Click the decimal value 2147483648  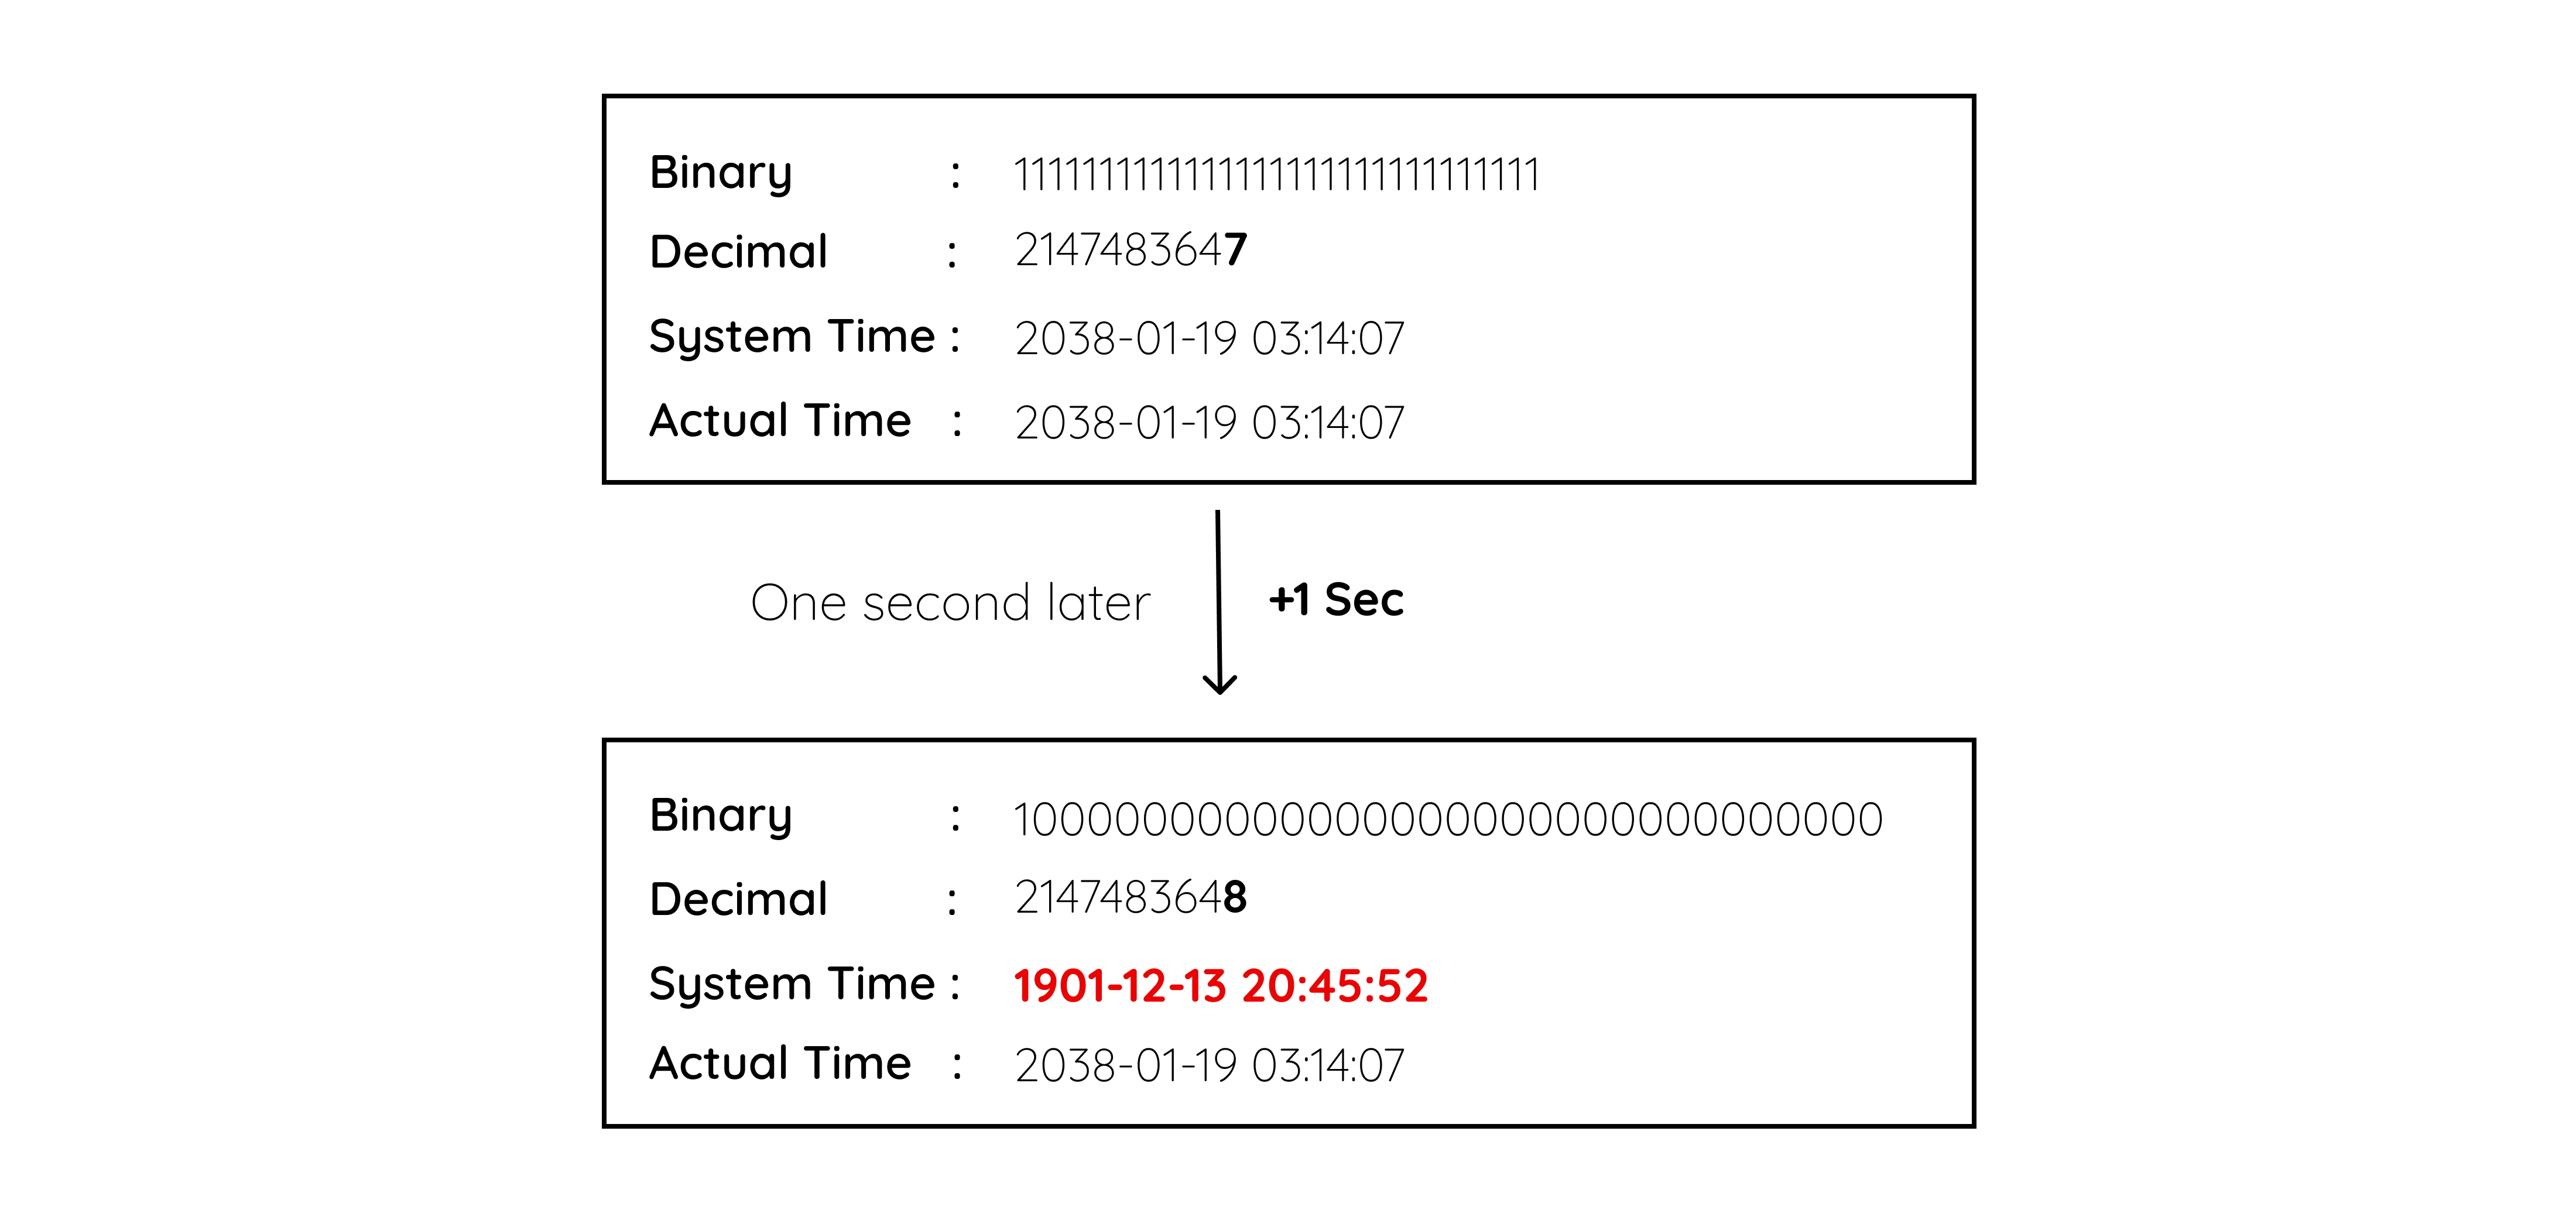coord(1130,897)
